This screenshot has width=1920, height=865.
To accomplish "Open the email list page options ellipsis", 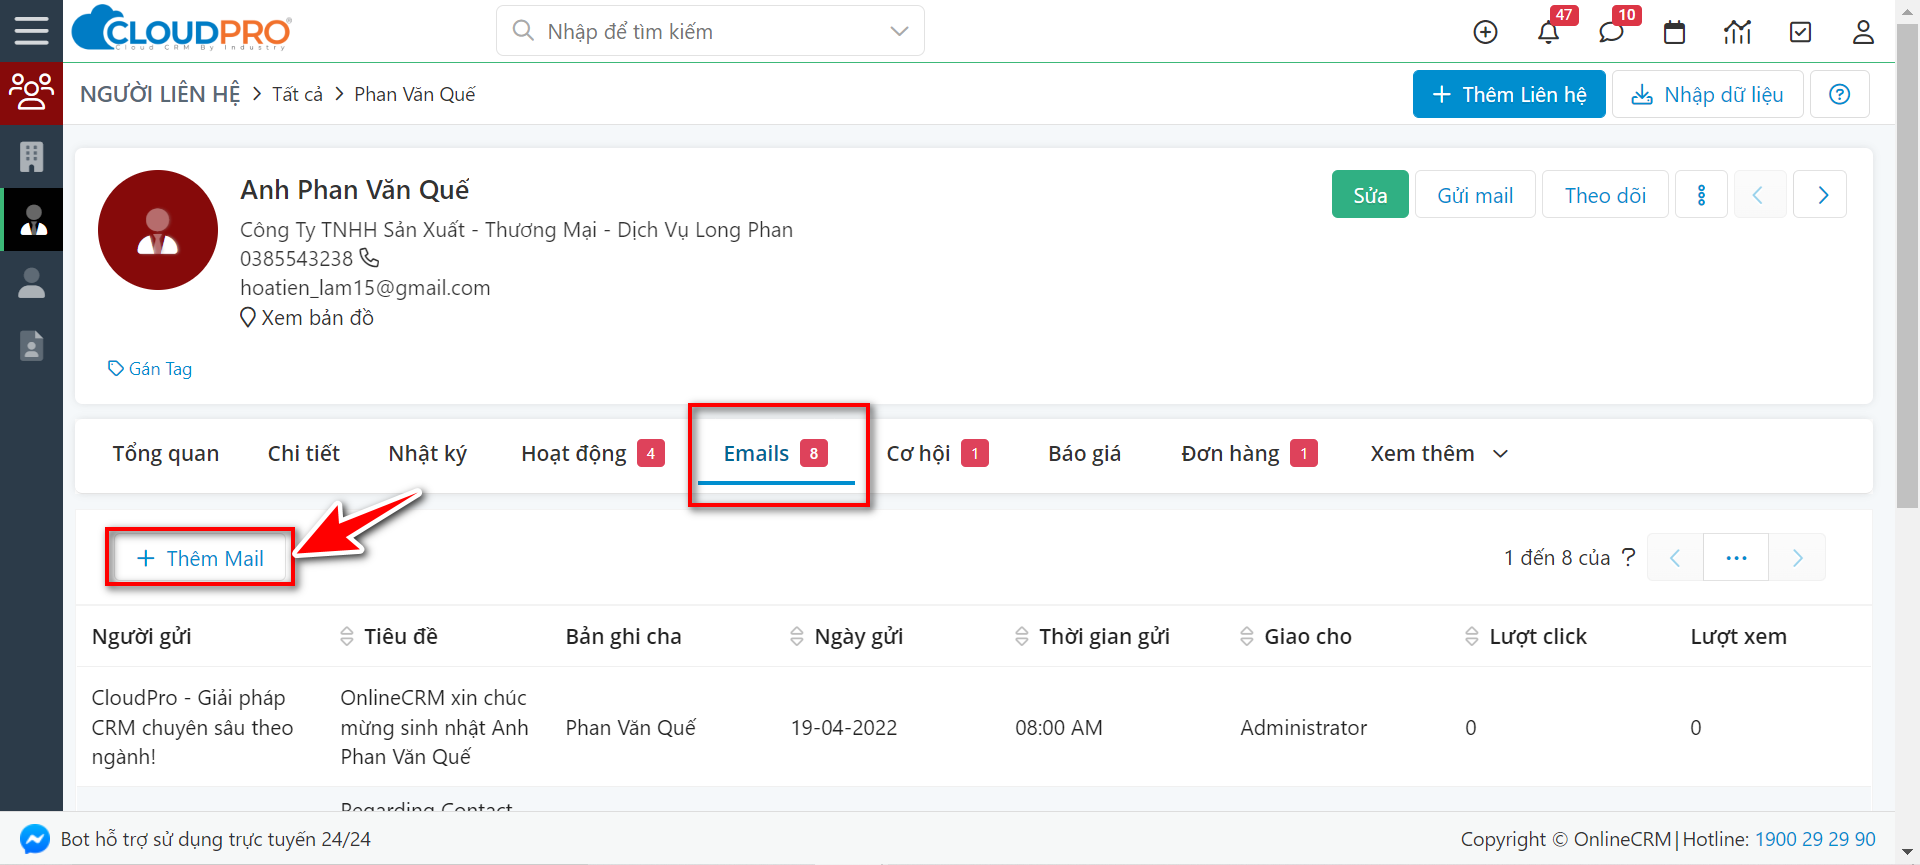I will coord(1736,558).
